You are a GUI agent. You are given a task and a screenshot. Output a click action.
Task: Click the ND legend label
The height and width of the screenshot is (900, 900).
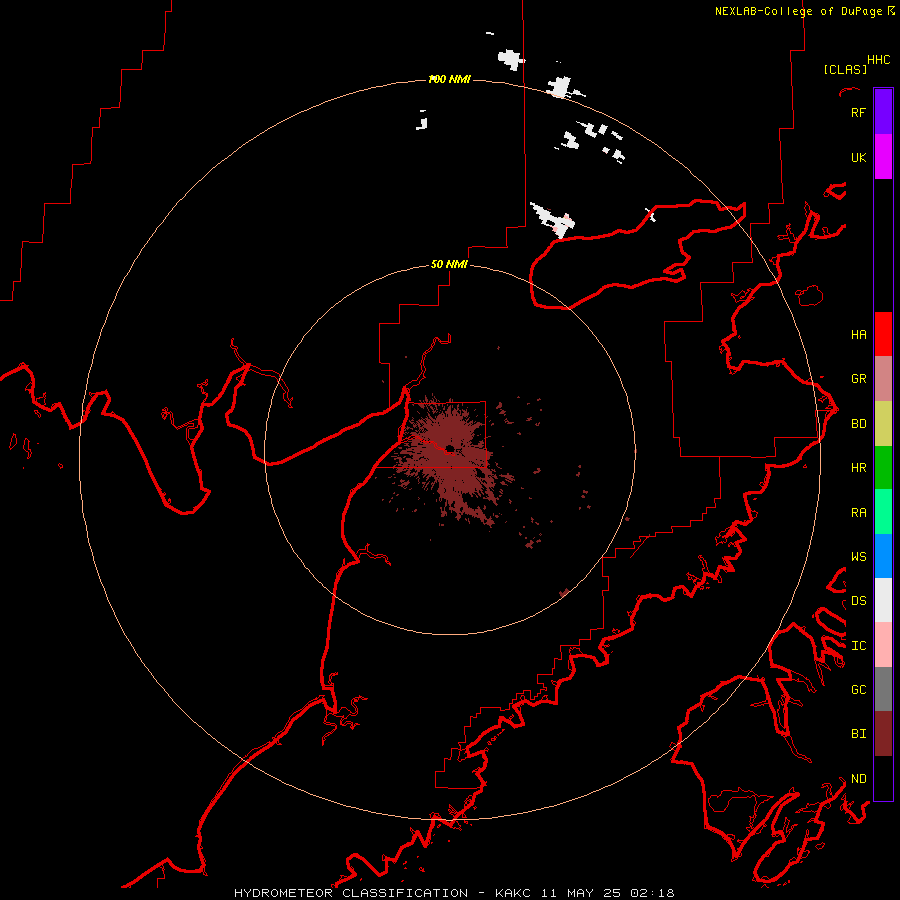[x=859, y=778]
